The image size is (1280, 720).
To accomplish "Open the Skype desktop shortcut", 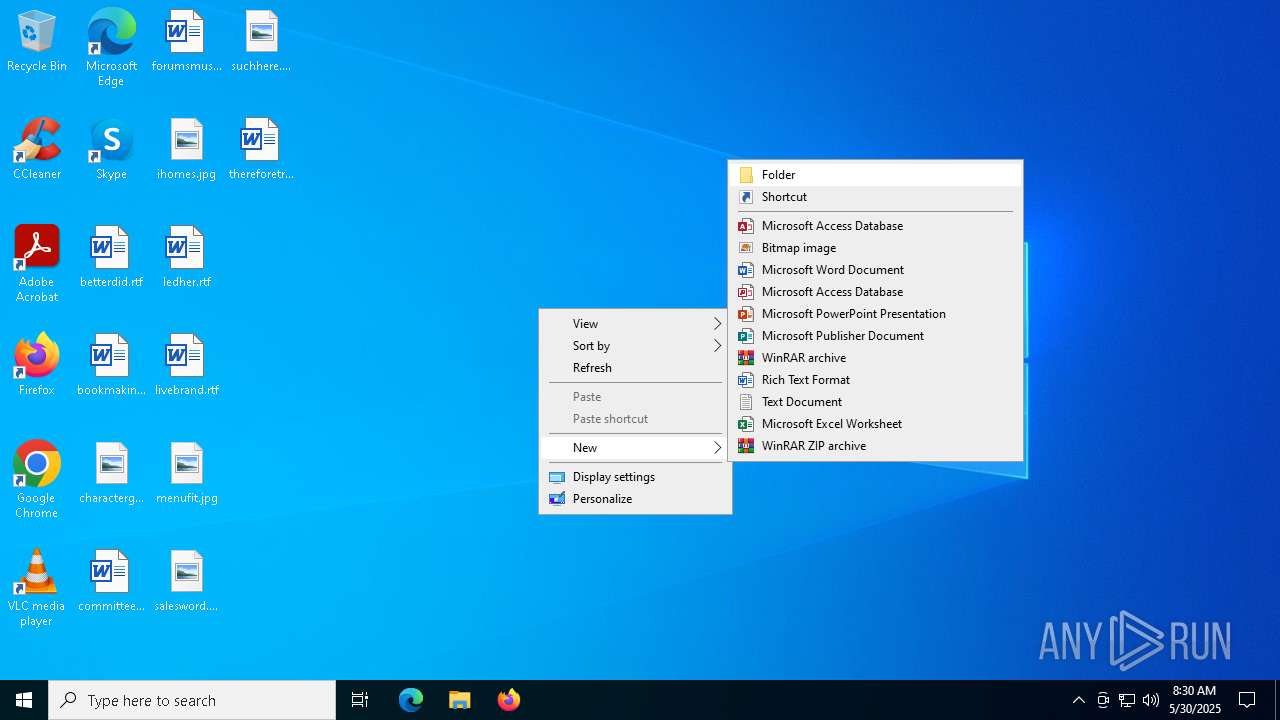I will (111, 150).
